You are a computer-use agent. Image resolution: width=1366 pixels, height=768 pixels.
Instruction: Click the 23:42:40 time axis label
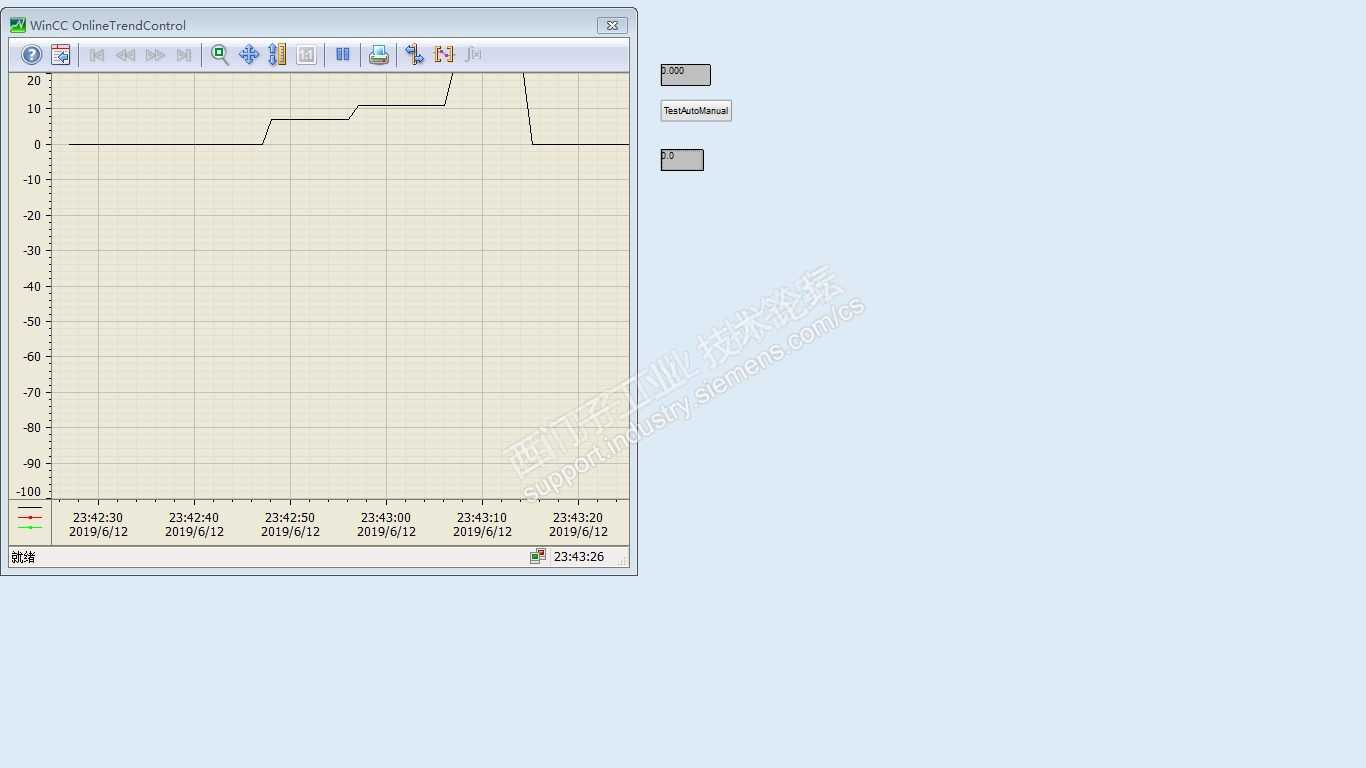tap(194, 518)
